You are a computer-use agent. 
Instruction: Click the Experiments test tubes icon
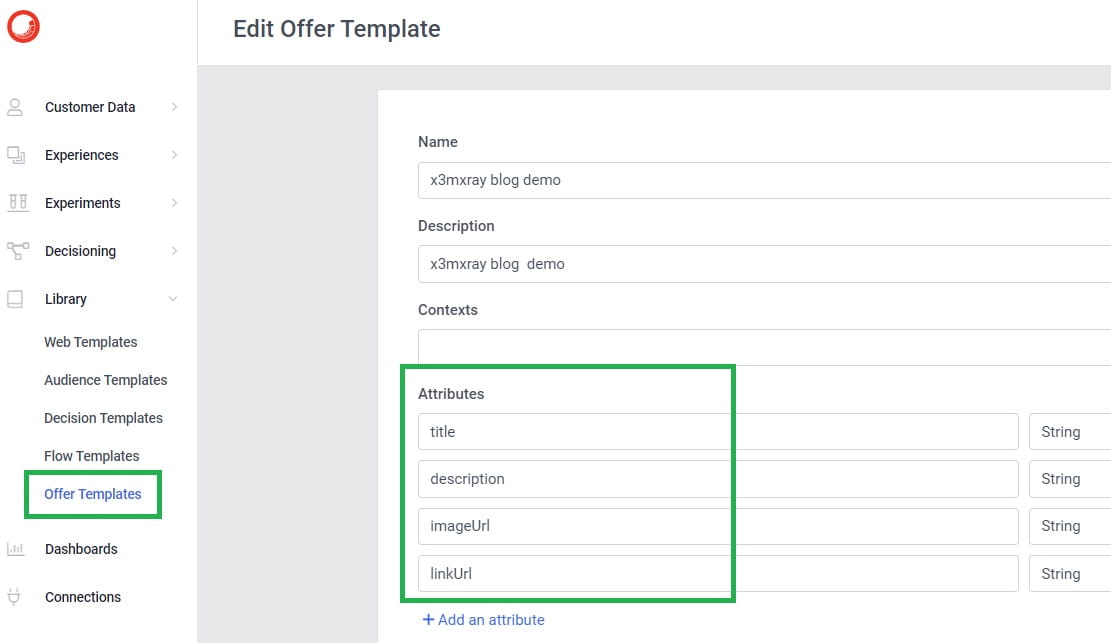18,203
